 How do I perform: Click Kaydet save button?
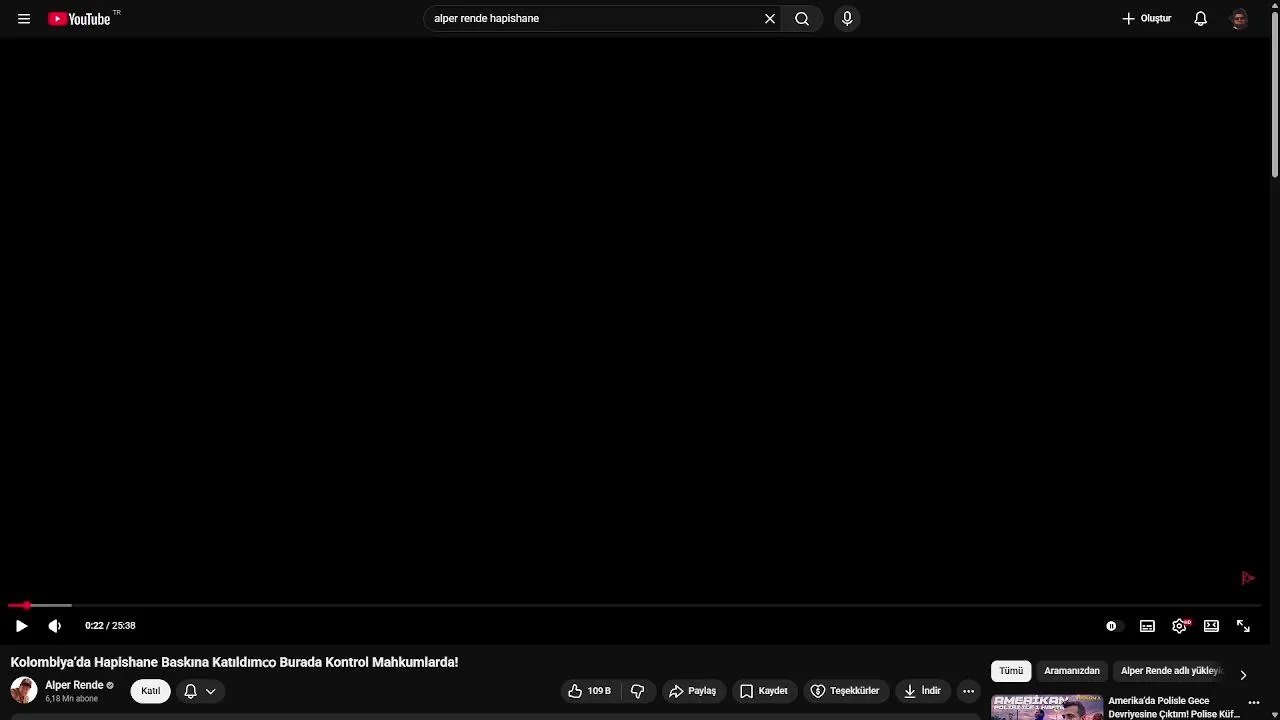(765, 691)
